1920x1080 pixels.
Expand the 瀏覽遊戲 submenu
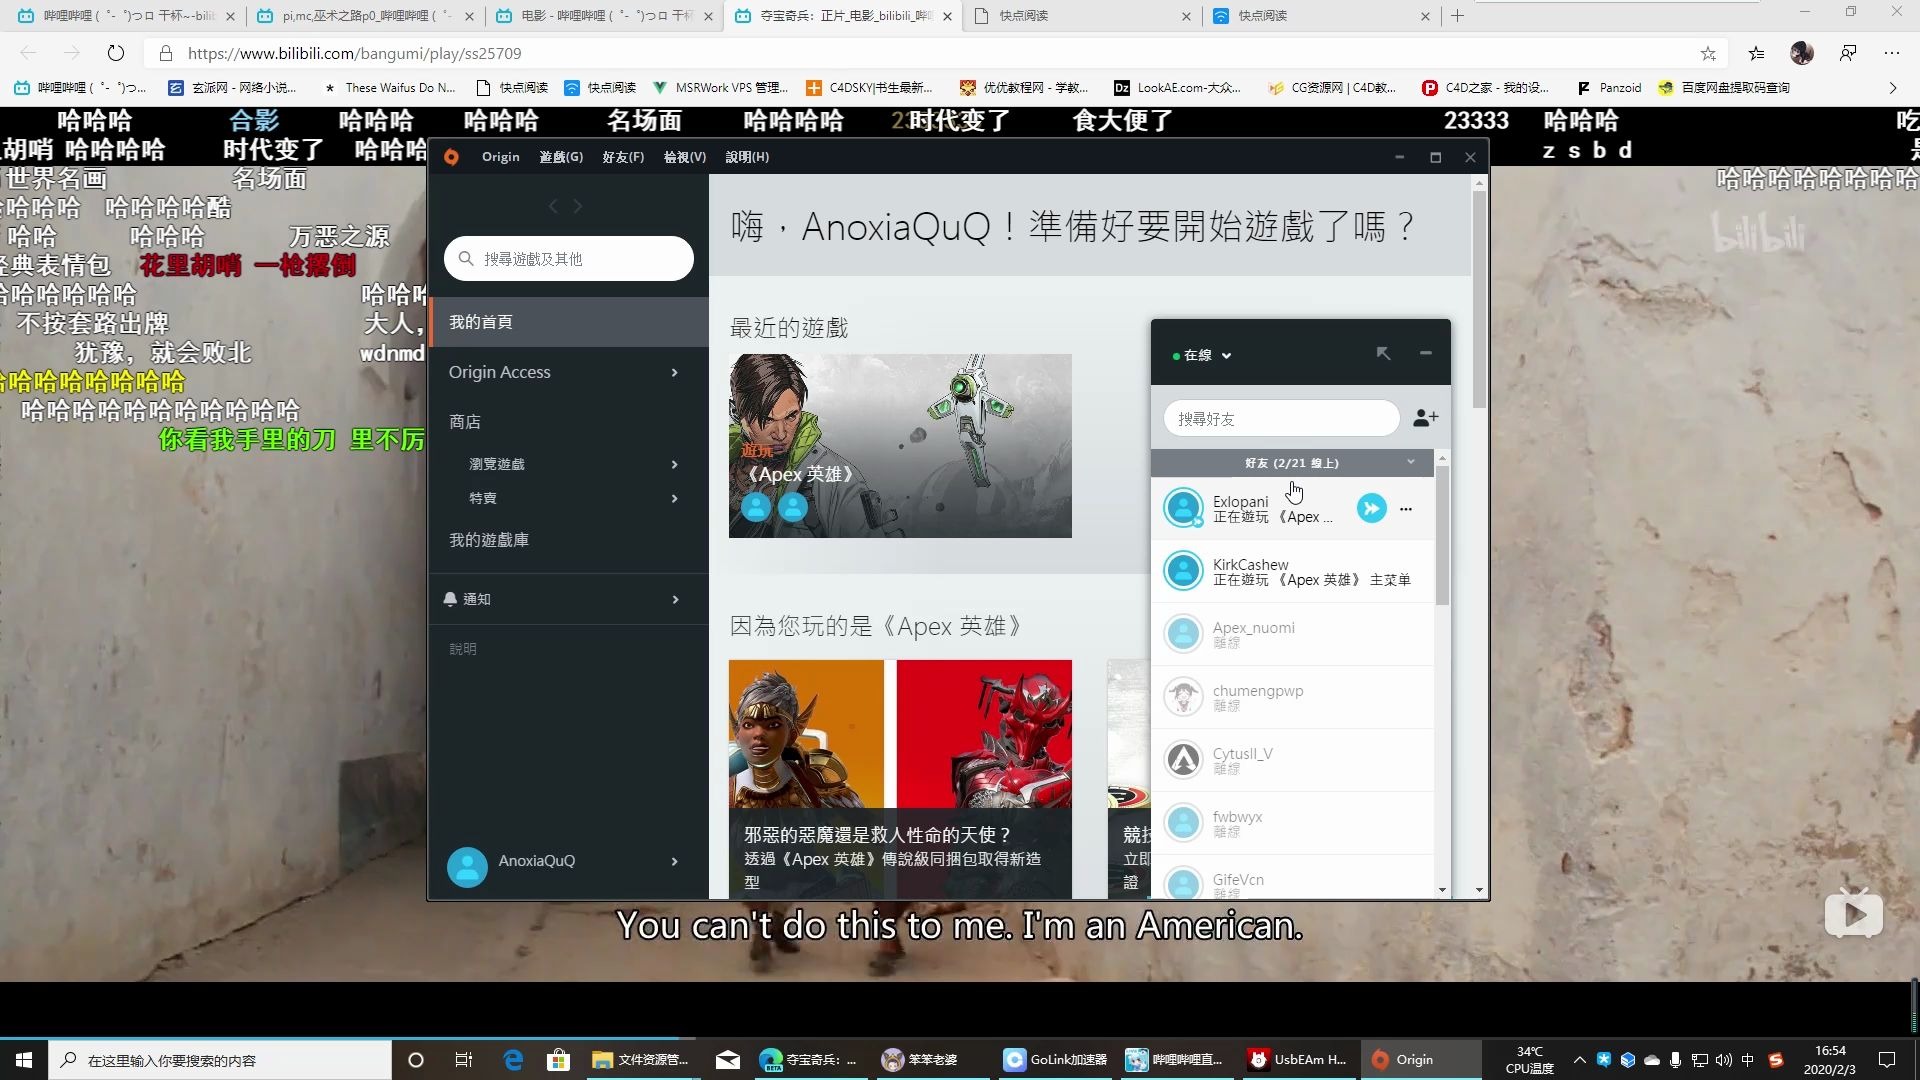[675, 464]
